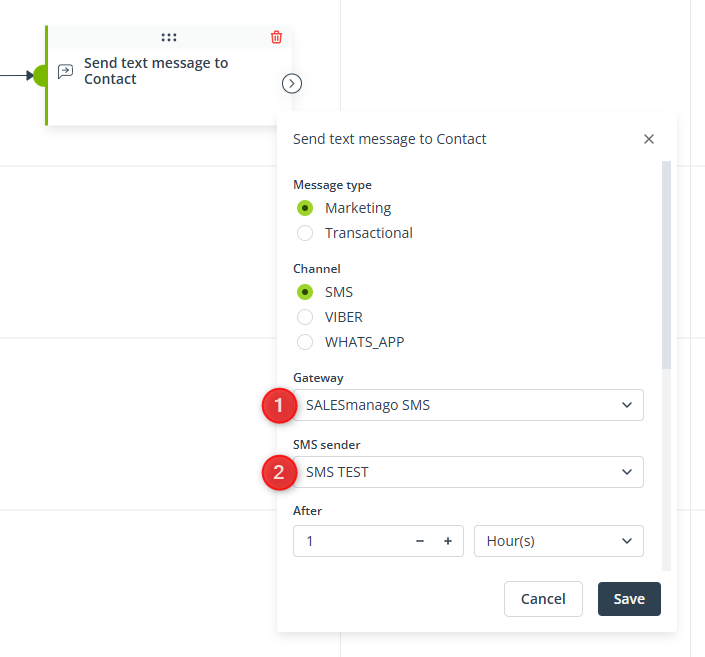Delete the Send text message node
This screenshot has height=657, width=705.
[x=277, y=37]
